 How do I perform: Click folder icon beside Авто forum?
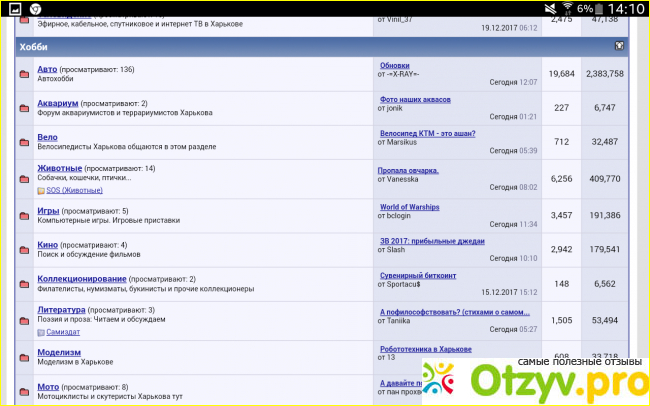tap(24, 74)
